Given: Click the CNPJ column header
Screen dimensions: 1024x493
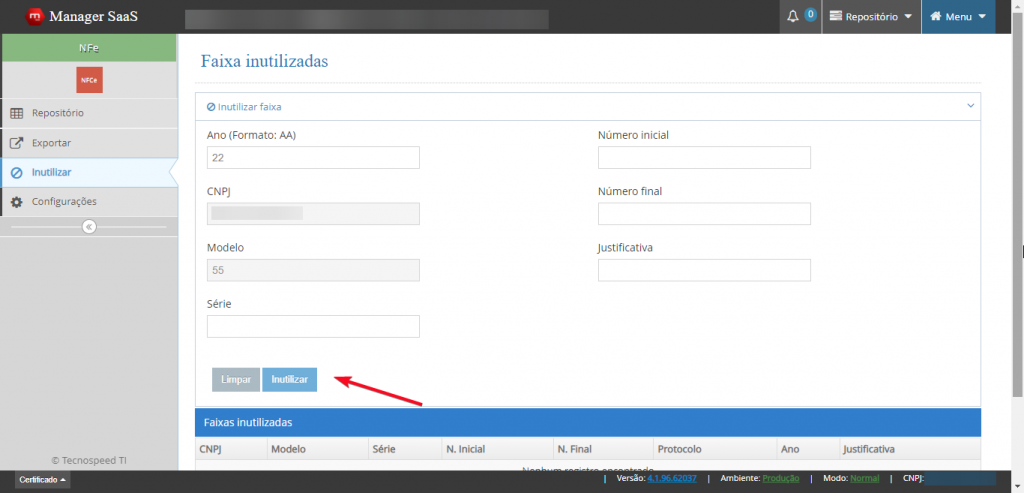Looking at the screenshot, I should [x=231, y=449].
